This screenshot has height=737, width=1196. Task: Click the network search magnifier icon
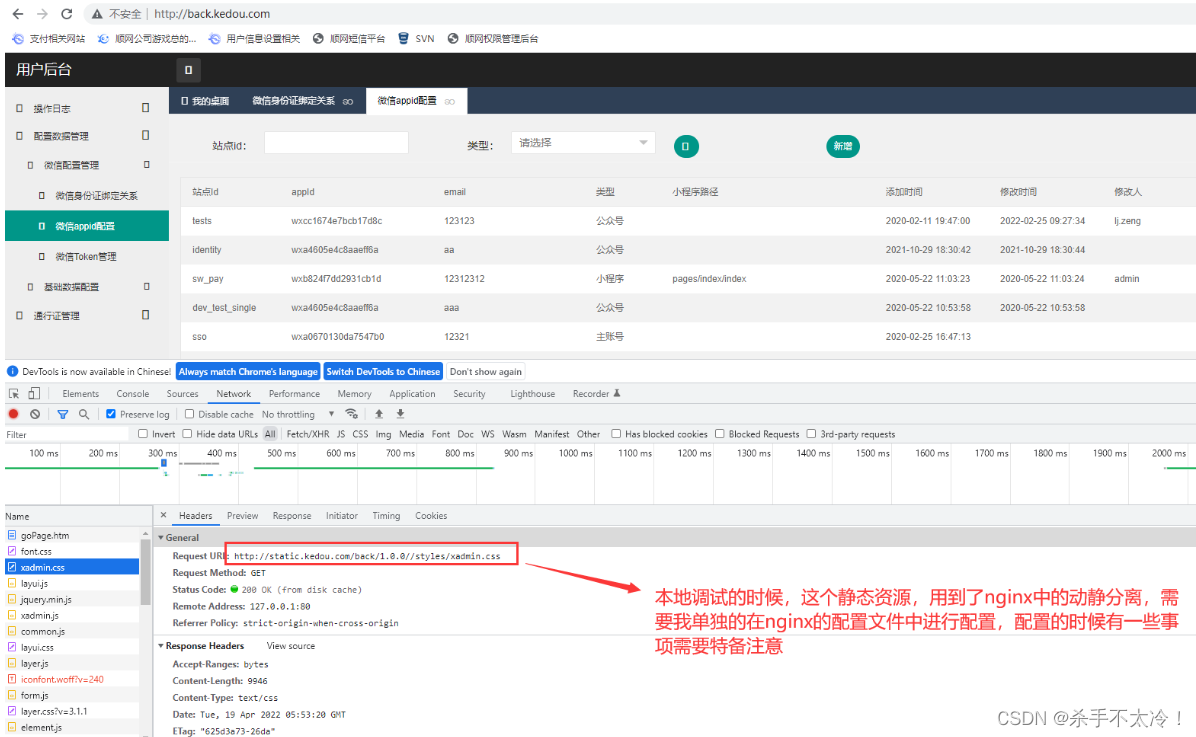coord(84,414)
